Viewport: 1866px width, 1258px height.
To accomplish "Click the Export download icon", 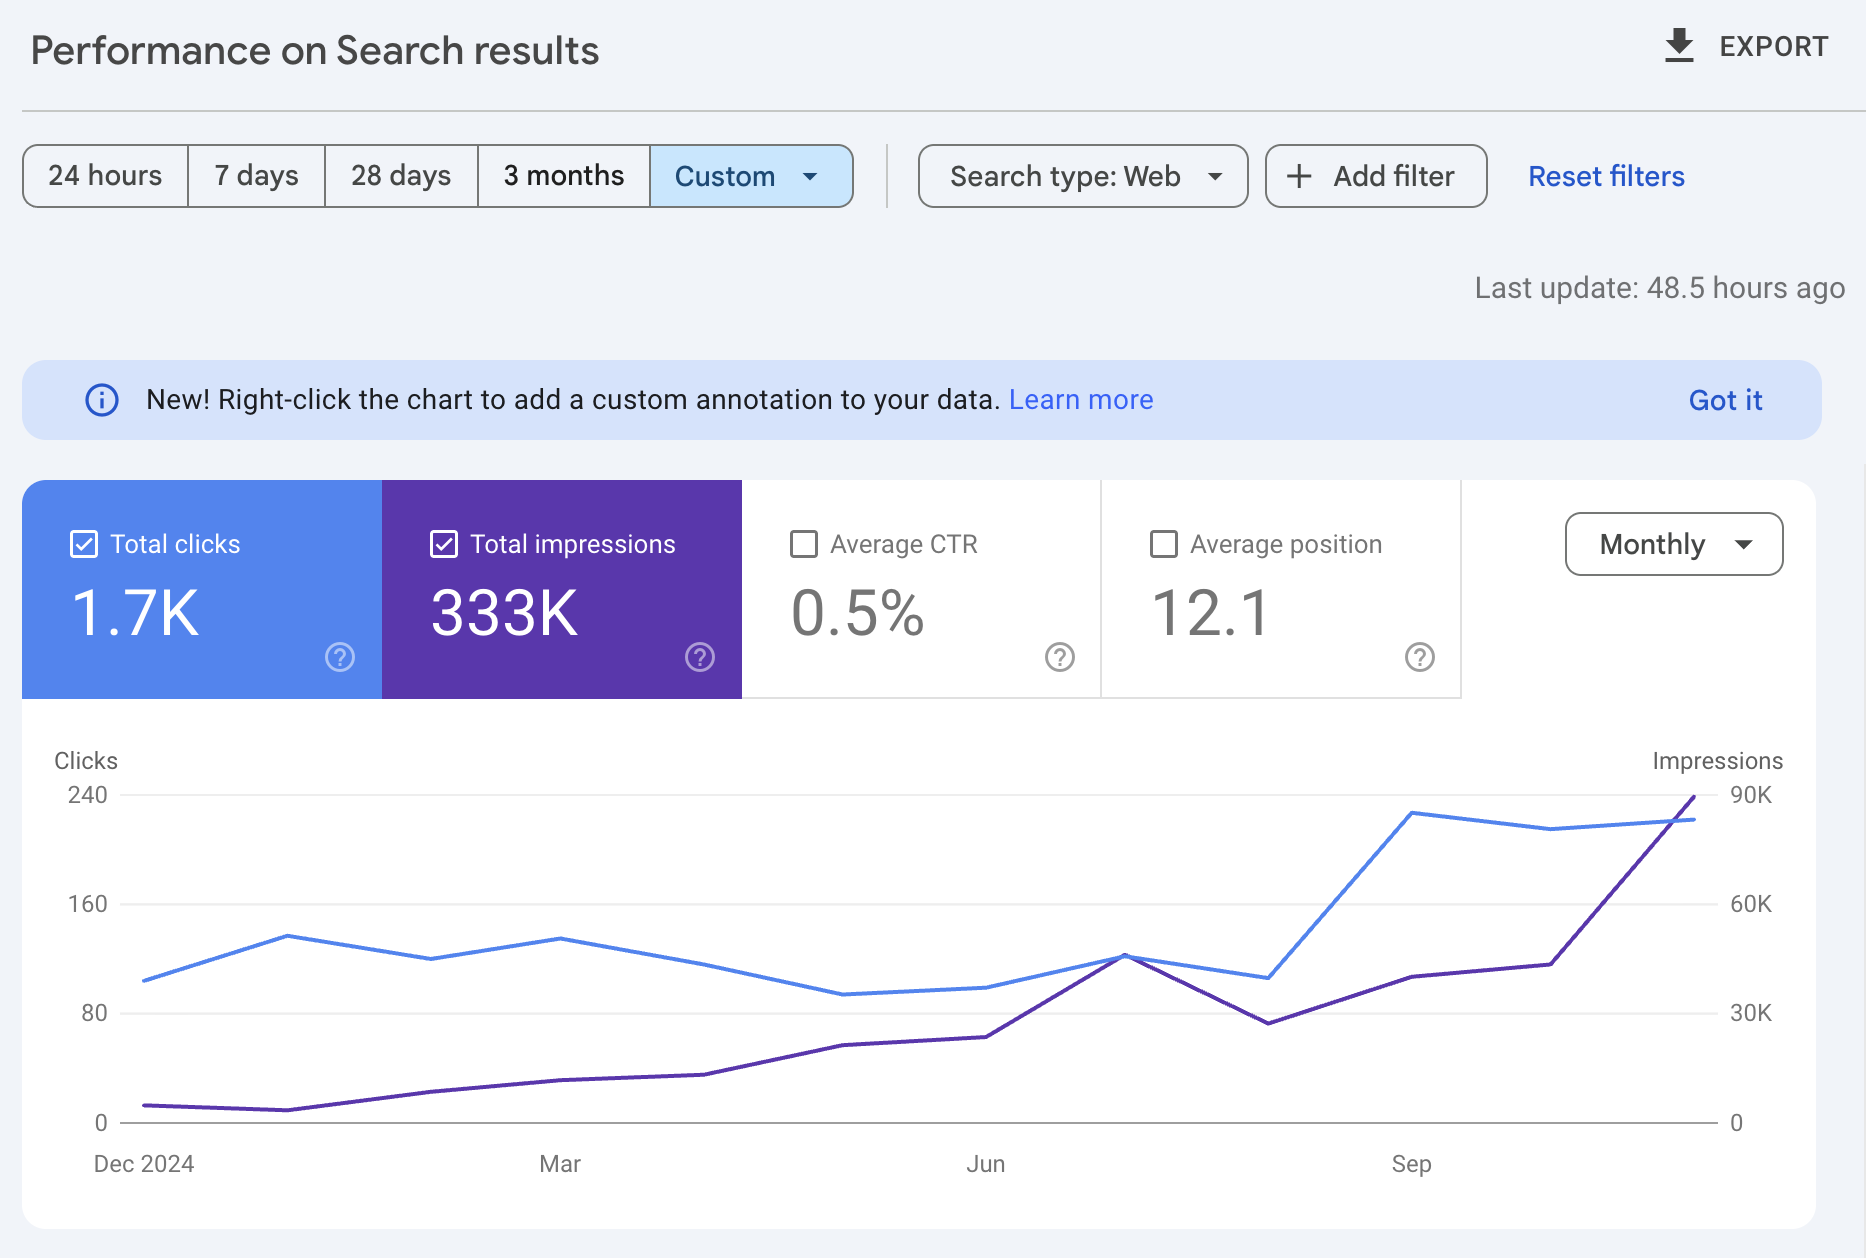I will (x=1679, y=46).
